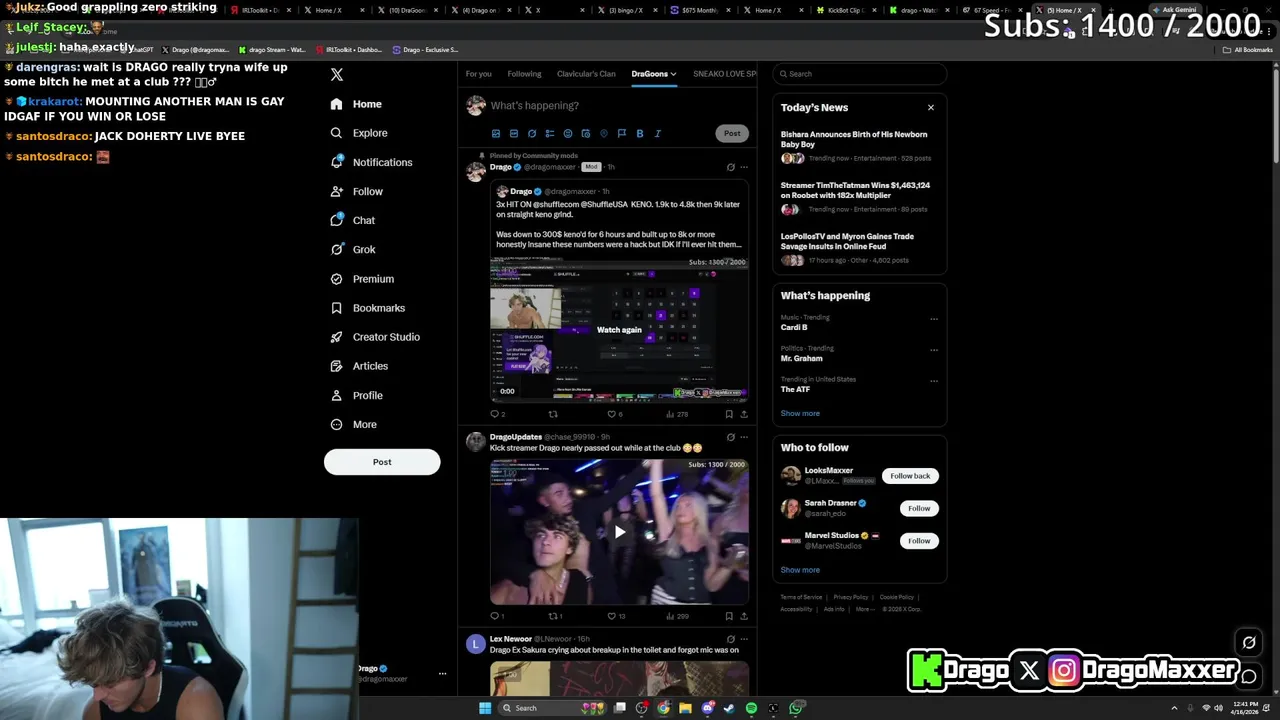Expand the DraGoons tab dropdown chevron
Image resolution: width=1280 pixels, height=720 pixels.
(673, 74)
